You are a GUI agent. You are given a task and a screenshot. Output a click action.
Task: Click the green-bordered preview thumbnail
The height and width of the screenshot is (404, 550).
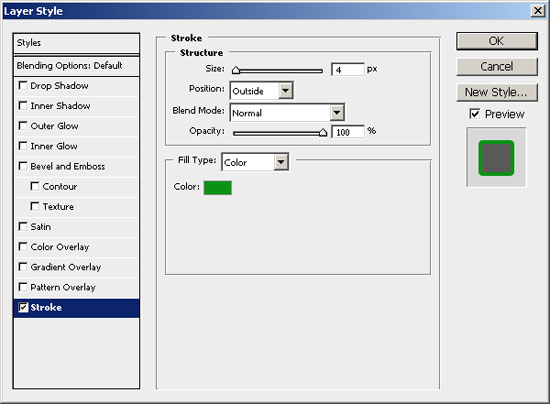click(x=496, y=158)
